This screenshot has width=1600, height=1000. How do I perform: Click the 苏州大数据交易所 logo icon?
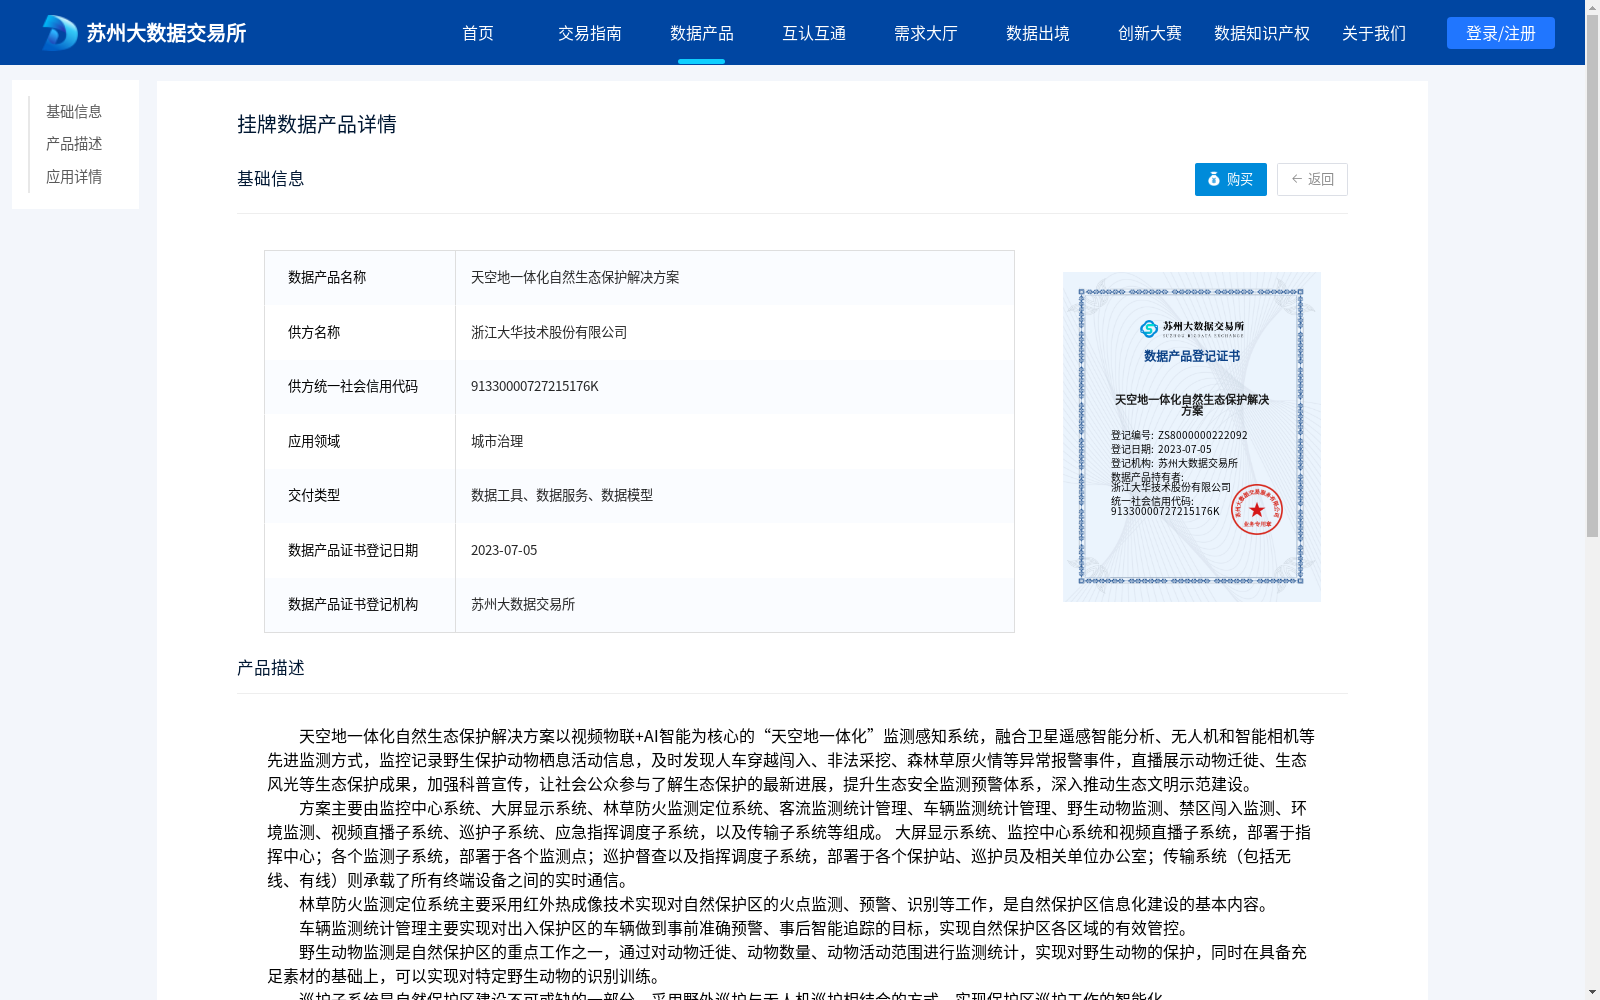[60, 33]
